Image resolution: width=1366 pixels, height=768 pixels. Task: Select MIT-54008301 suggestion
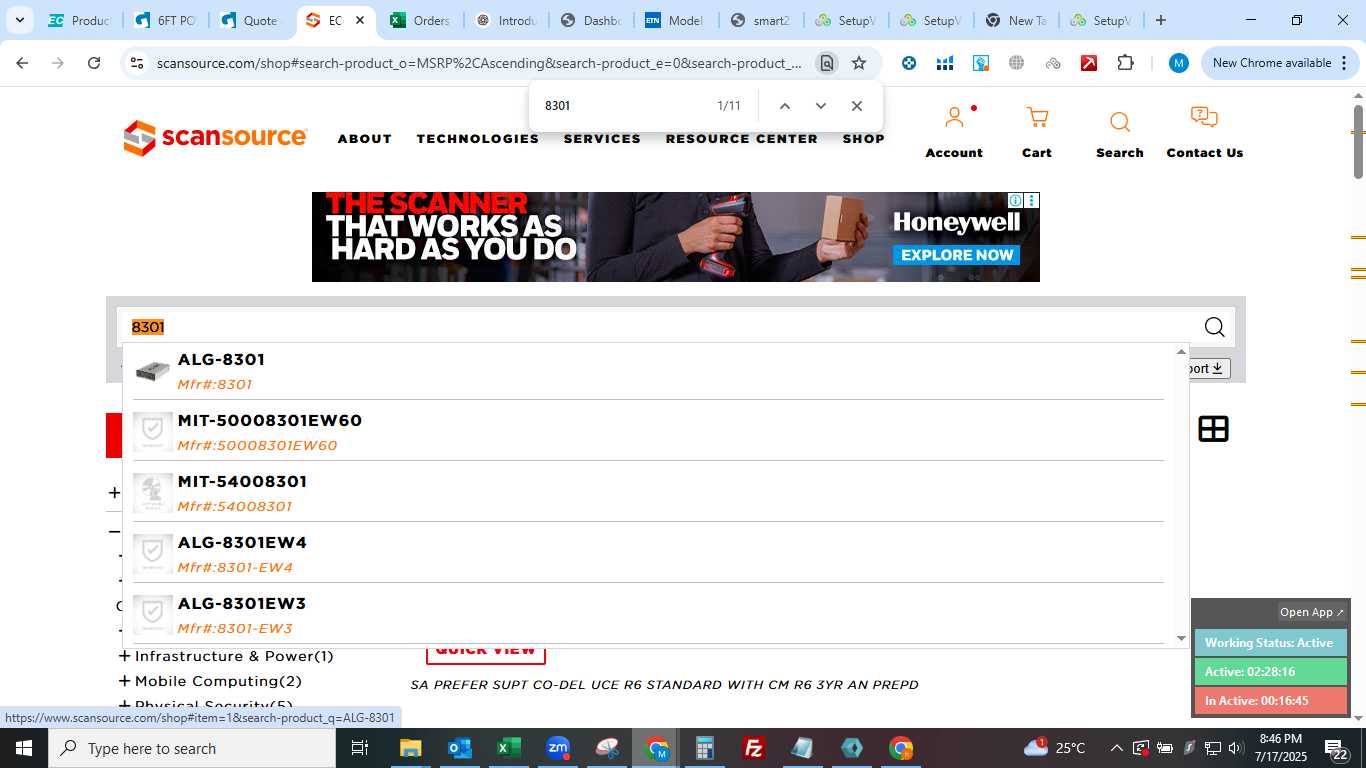[x=648, y=493]
